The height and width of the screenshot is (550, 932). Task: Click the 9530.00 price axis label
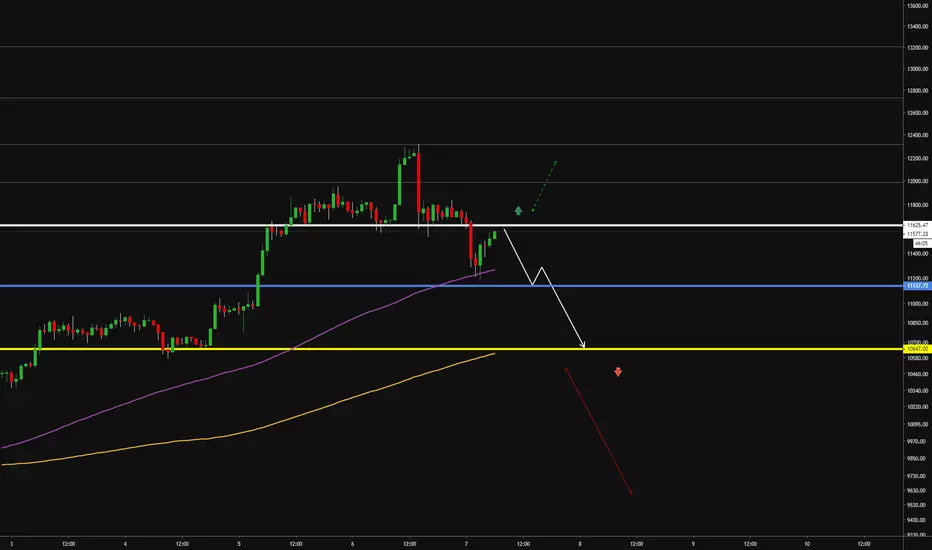click(x=918, y=505)
